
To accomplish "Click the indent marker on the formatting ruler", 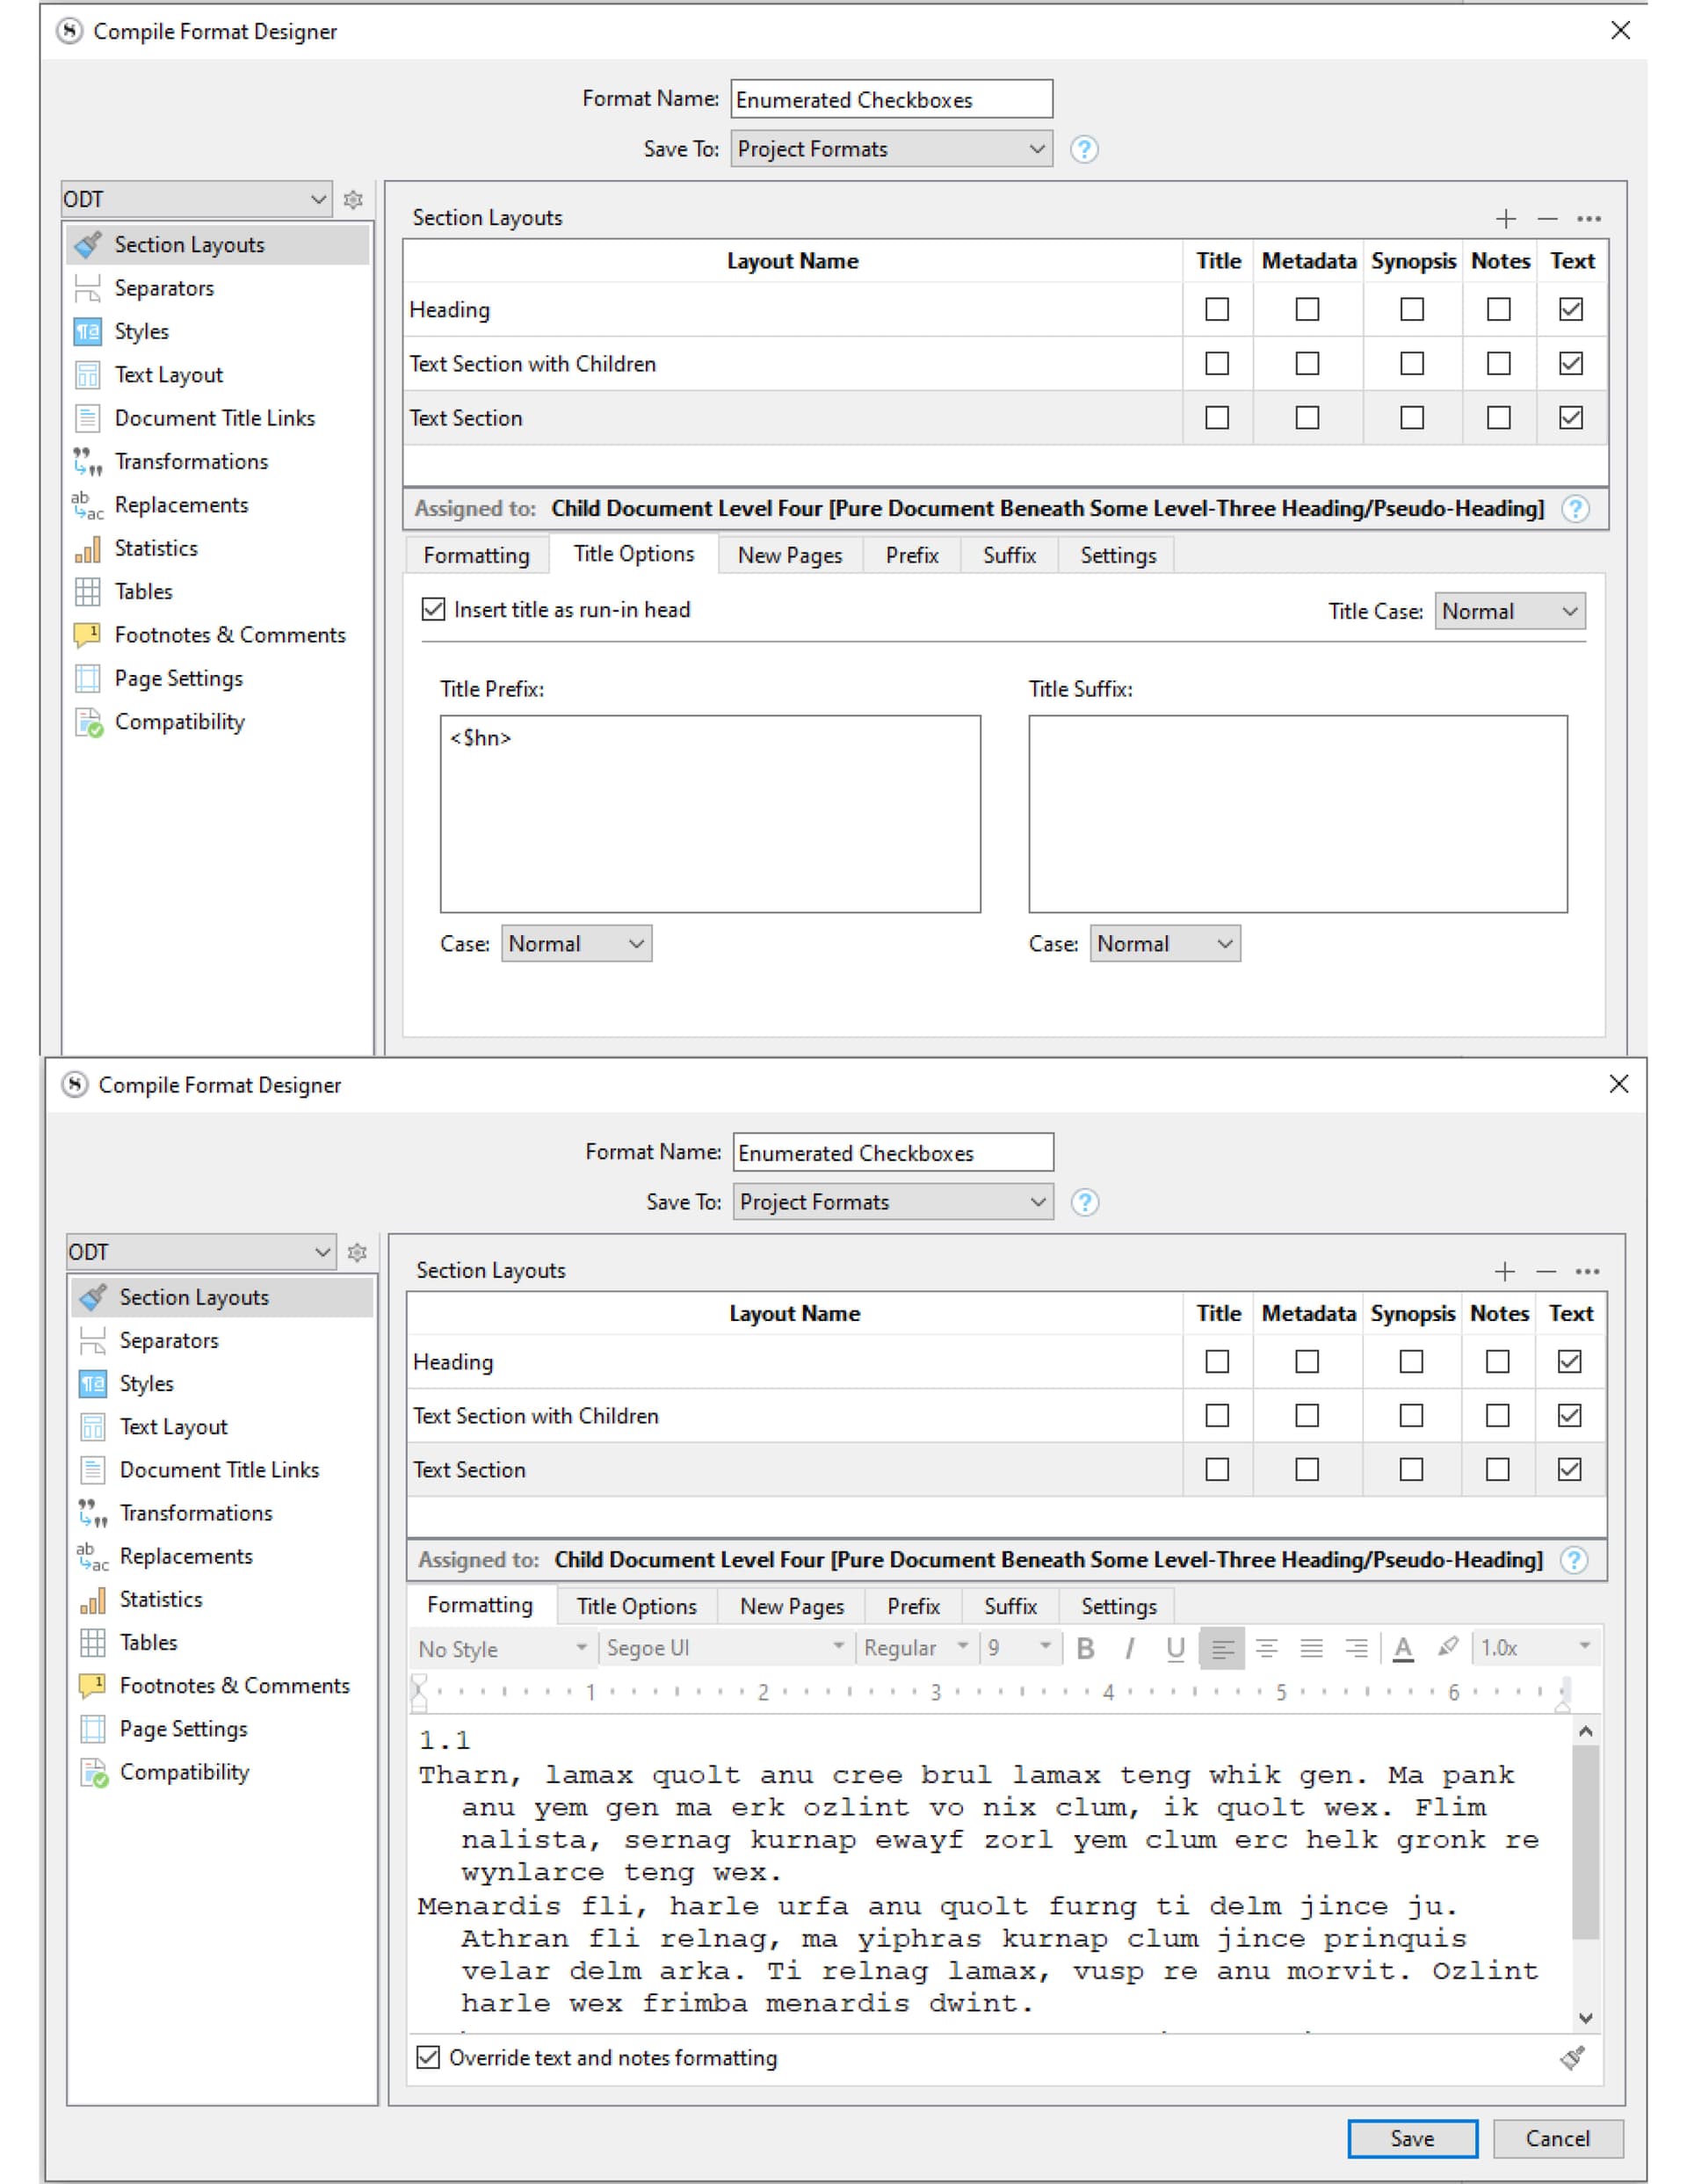I will coord(420,1692).
